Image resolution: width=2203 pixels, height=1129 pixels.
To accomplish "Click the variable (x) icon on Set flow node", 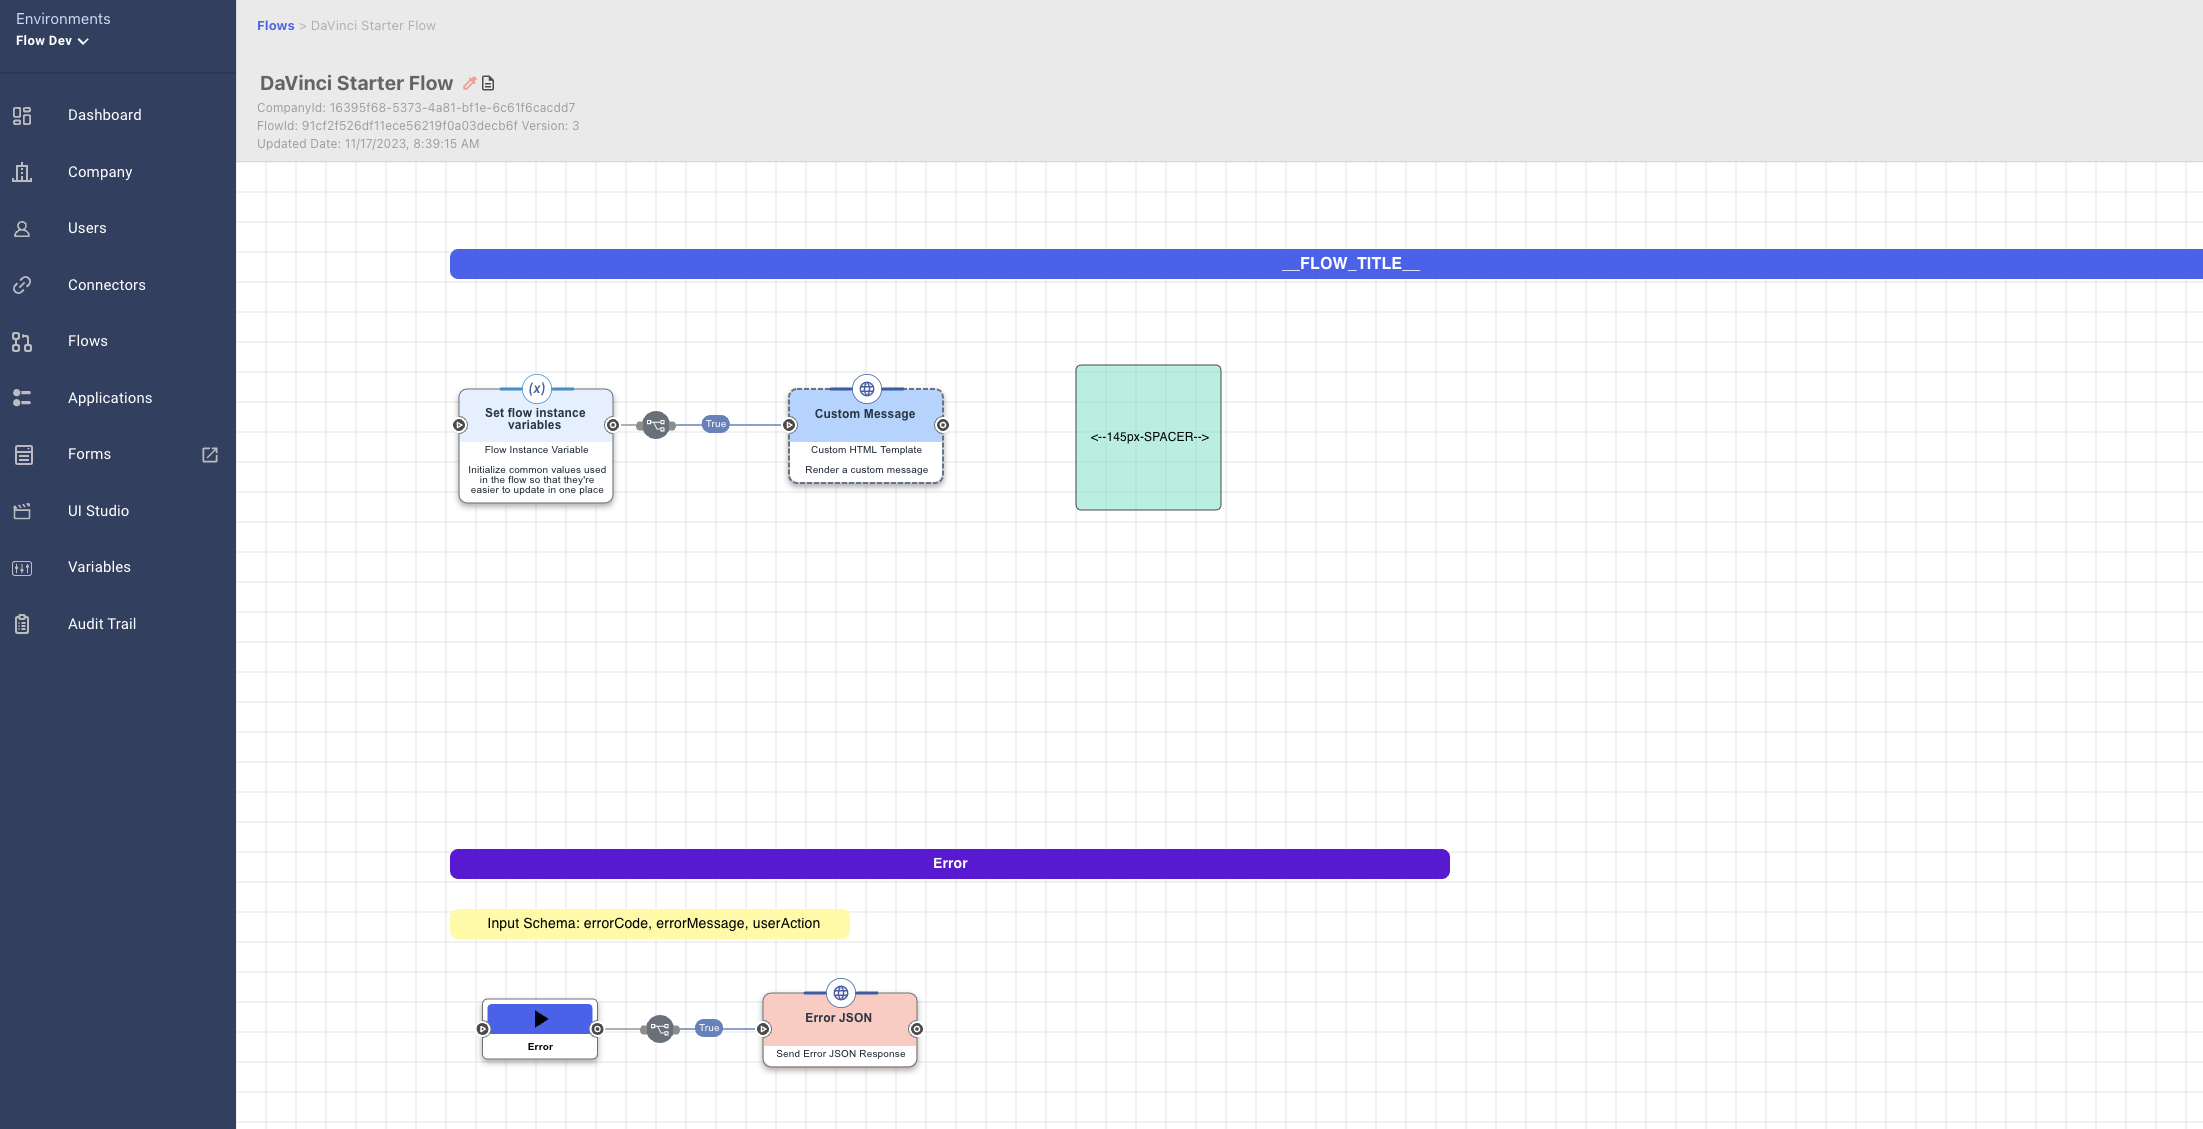I will tap(537, 389).
